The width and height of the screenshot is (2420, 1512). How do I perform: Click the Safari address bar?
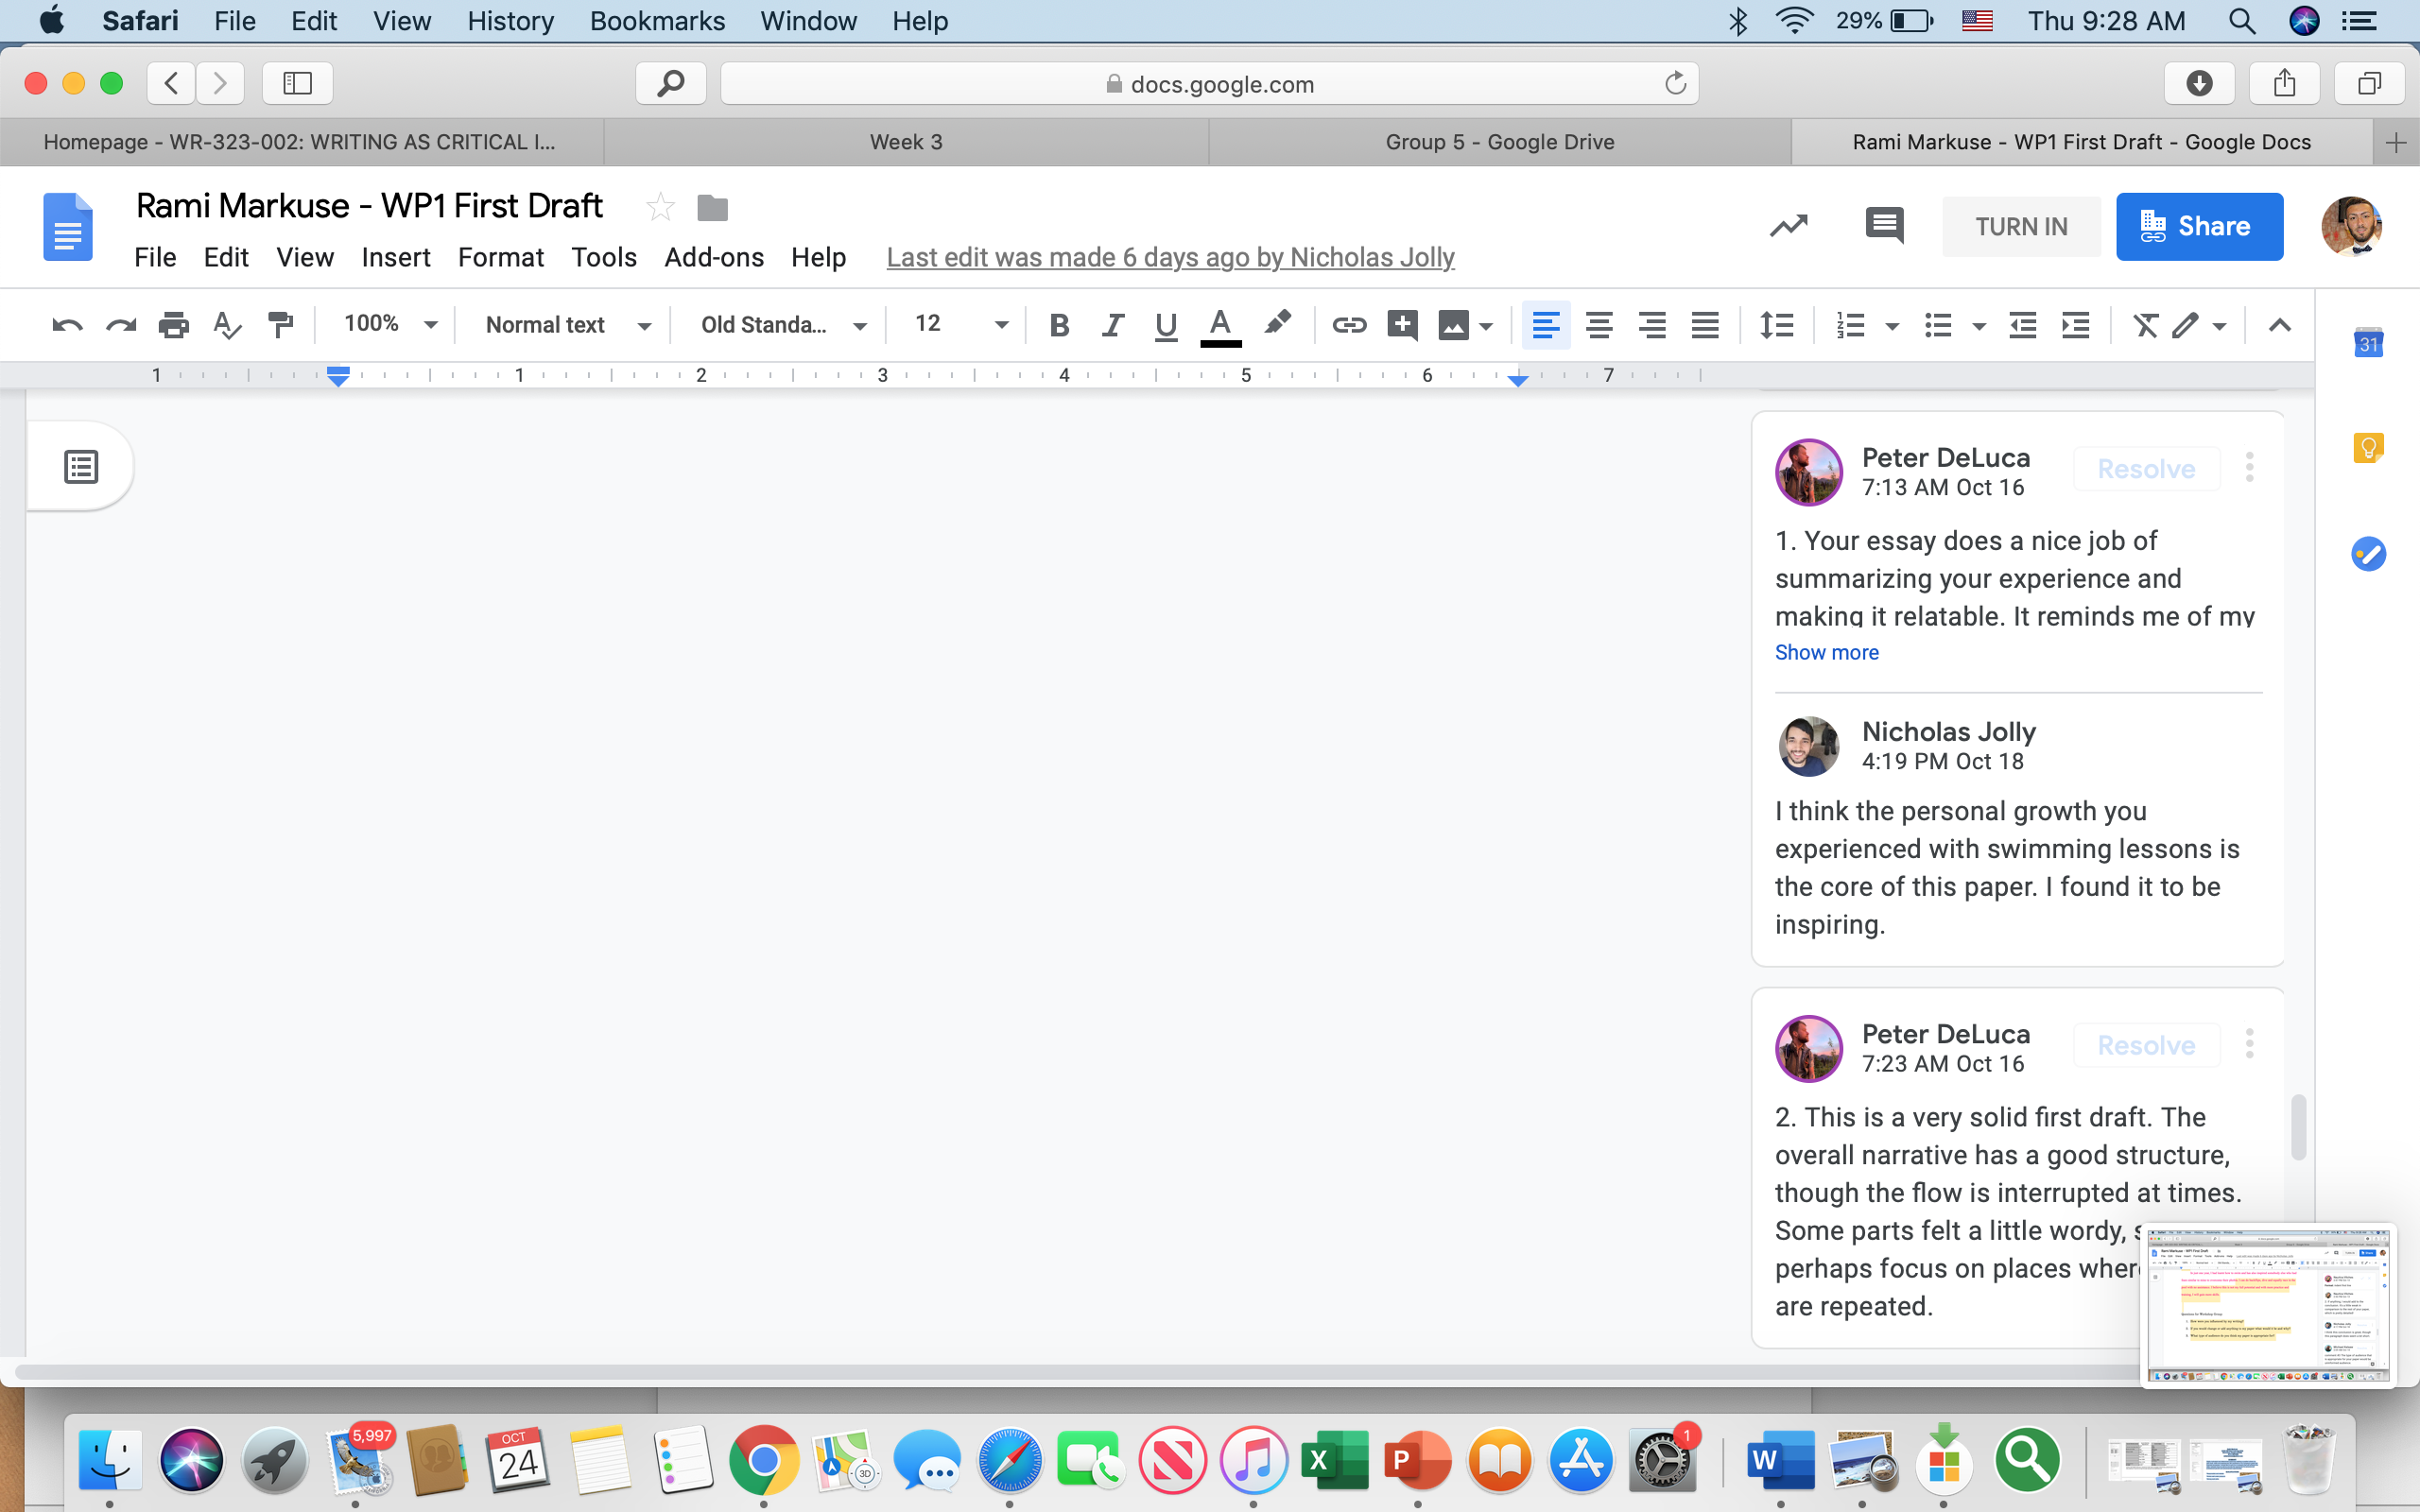pos(1209,84)
